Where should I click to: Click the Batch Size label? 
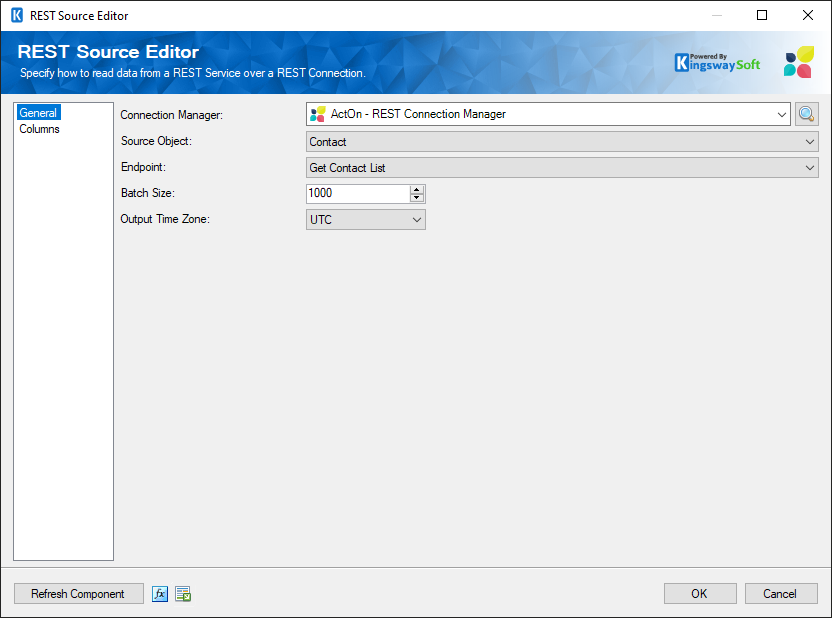(x=148, y=193)
